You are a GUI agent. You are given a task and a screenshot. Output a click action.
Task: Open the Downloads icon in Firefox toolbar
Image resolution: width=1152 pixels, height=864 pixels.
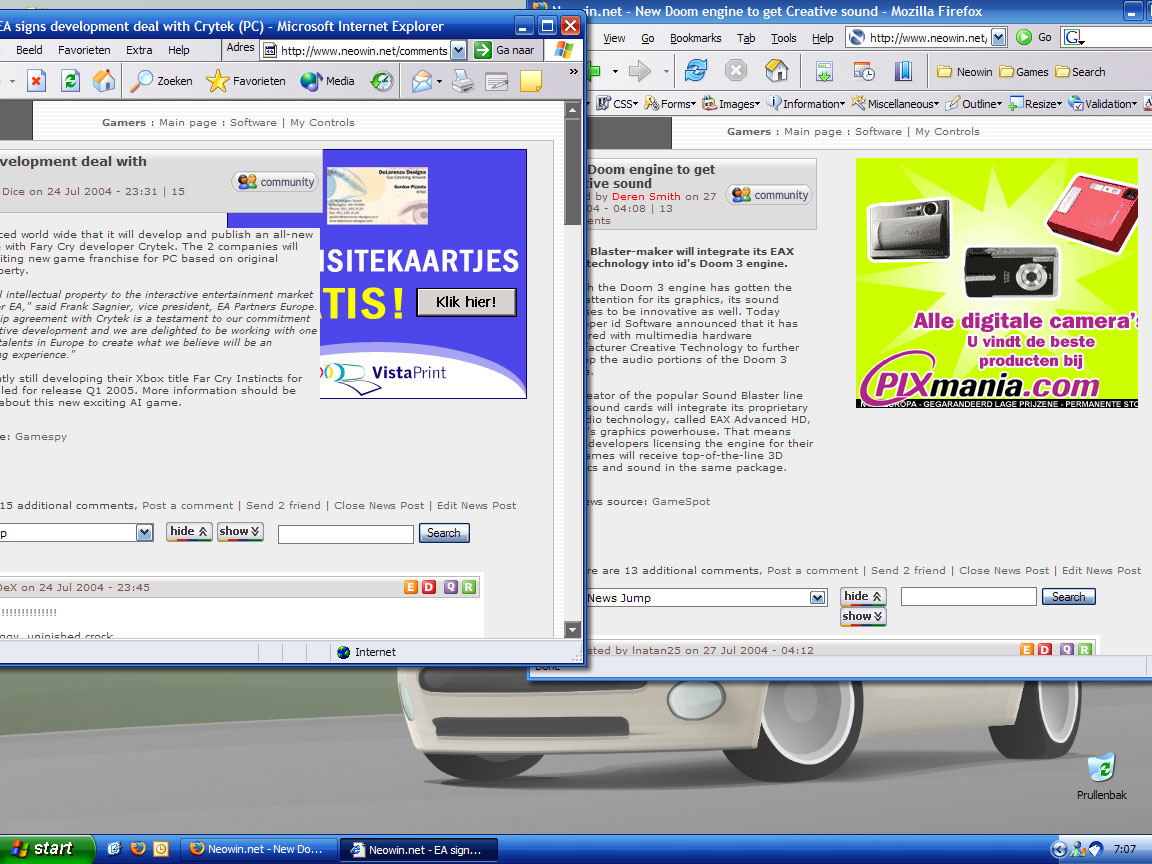pyautogui.click(x=824, y=71)
